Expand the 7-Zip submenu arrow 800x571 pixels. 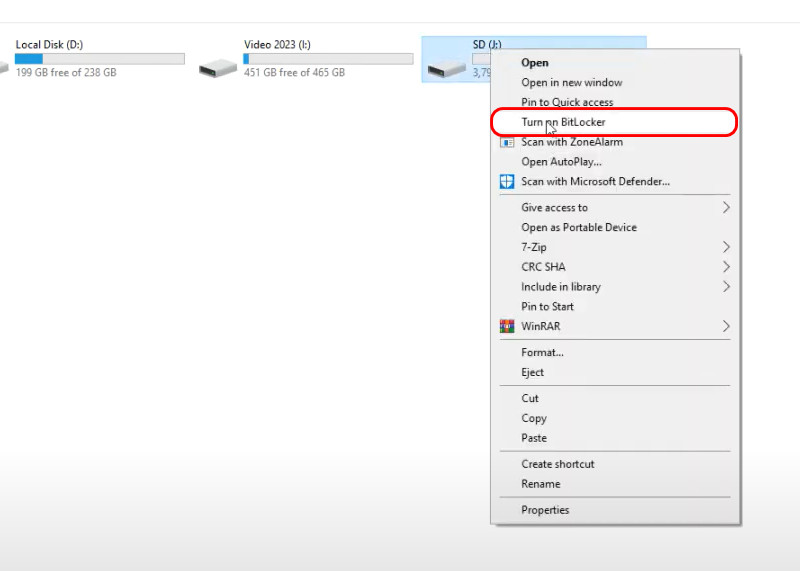tap(726, 247)
